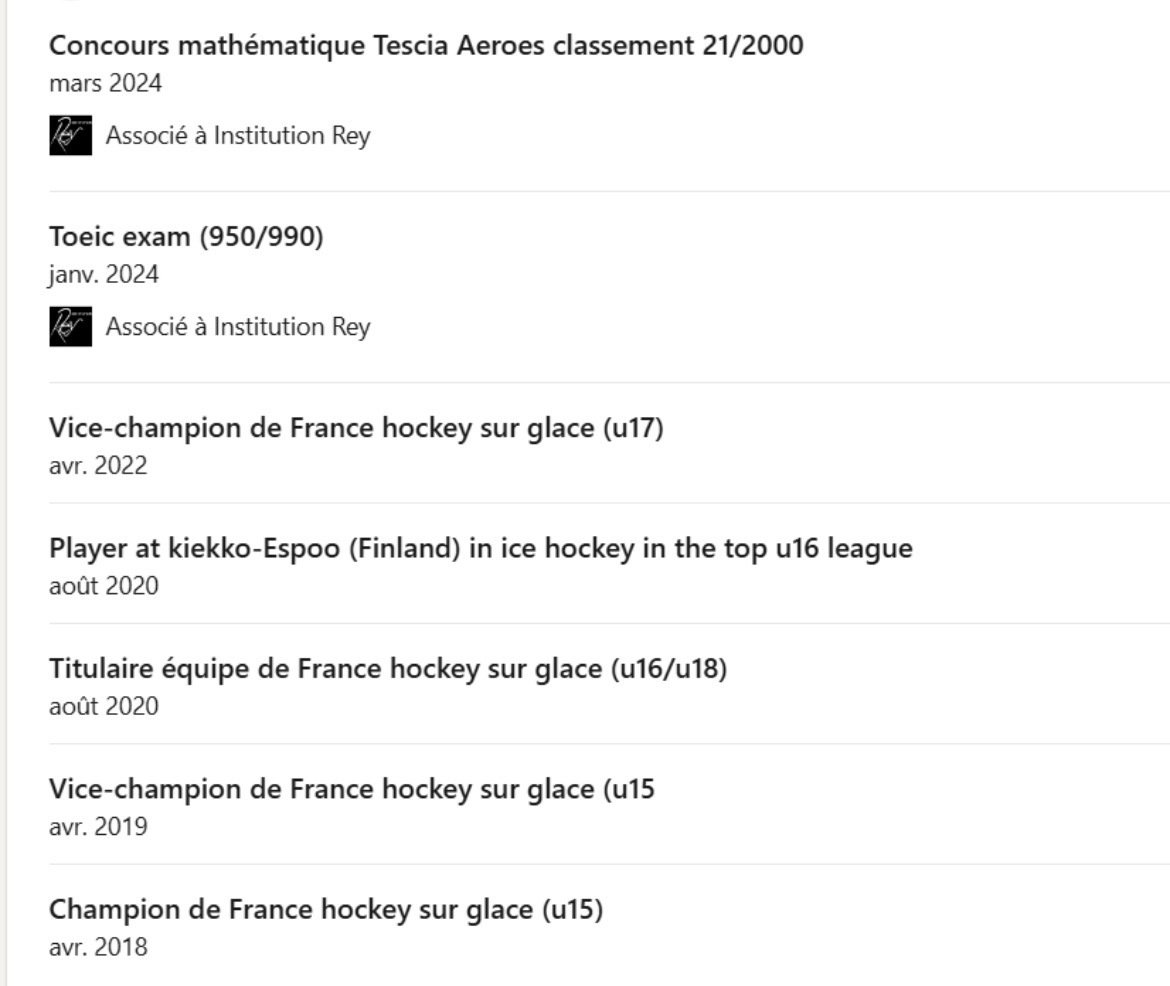
Task: Open Institution Rey link below Toeic exam
Action: [x=238, y=326]
